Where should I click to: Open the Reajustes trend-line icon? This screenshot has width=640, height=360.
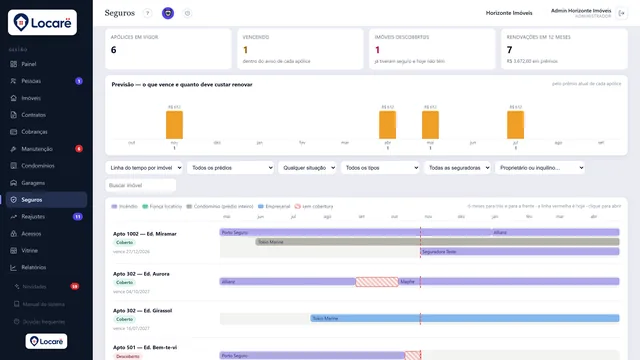click(x=13, y=217)
